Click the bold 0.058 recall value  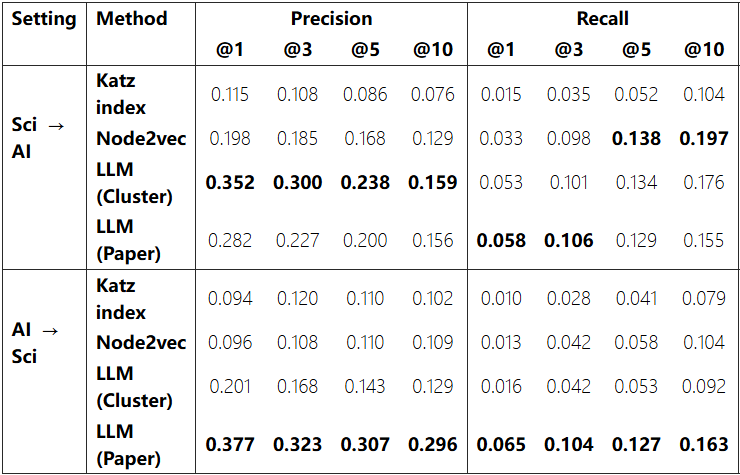click(501, 240)
